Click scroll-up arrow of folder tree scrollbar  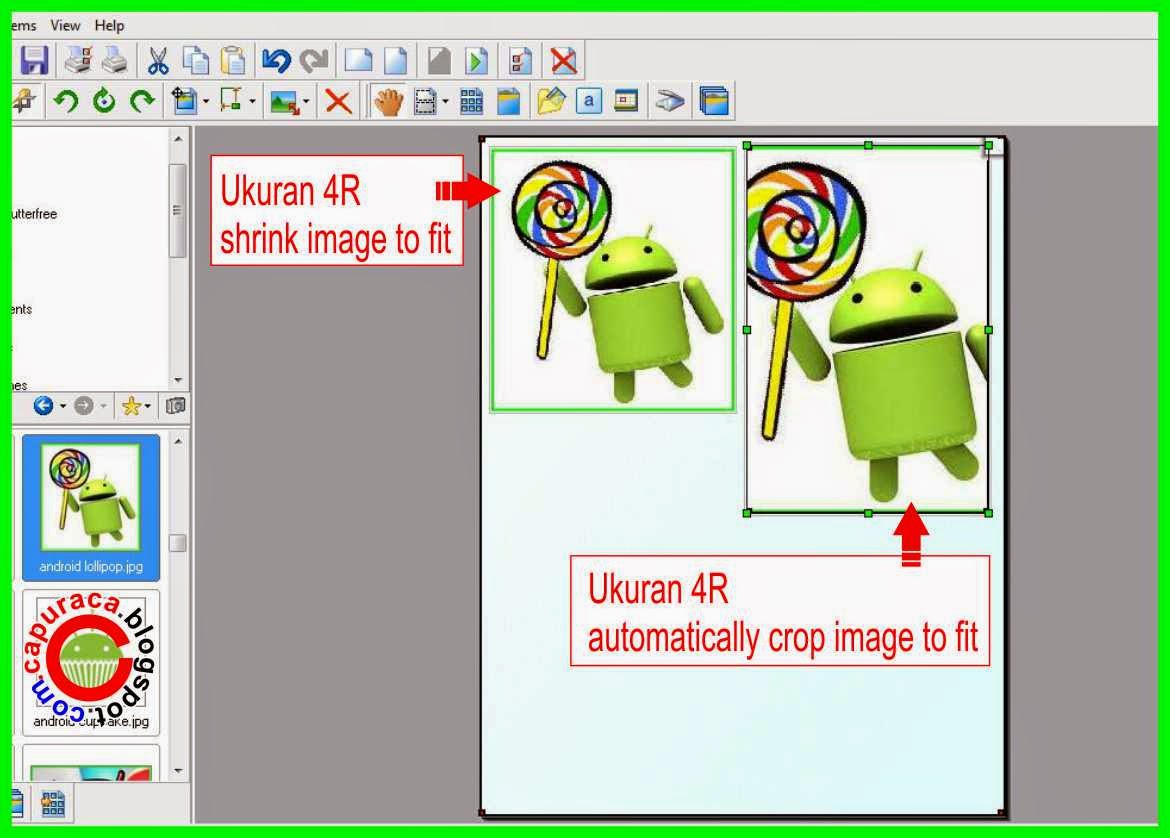[x=178, y=139]
